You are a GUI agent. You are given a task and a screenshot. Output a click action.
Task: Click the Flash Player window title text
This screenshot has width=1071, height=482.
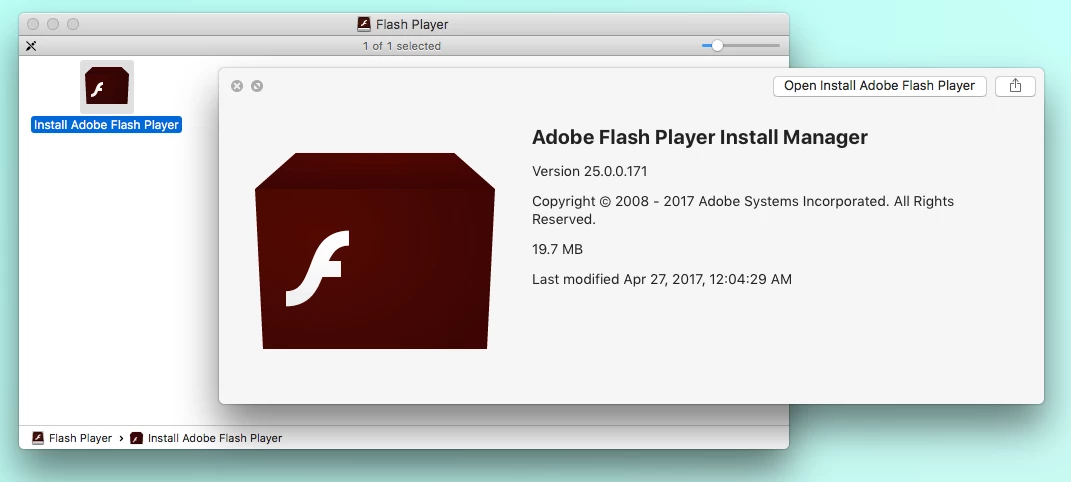pyautogui.click(x=412, y=25)
